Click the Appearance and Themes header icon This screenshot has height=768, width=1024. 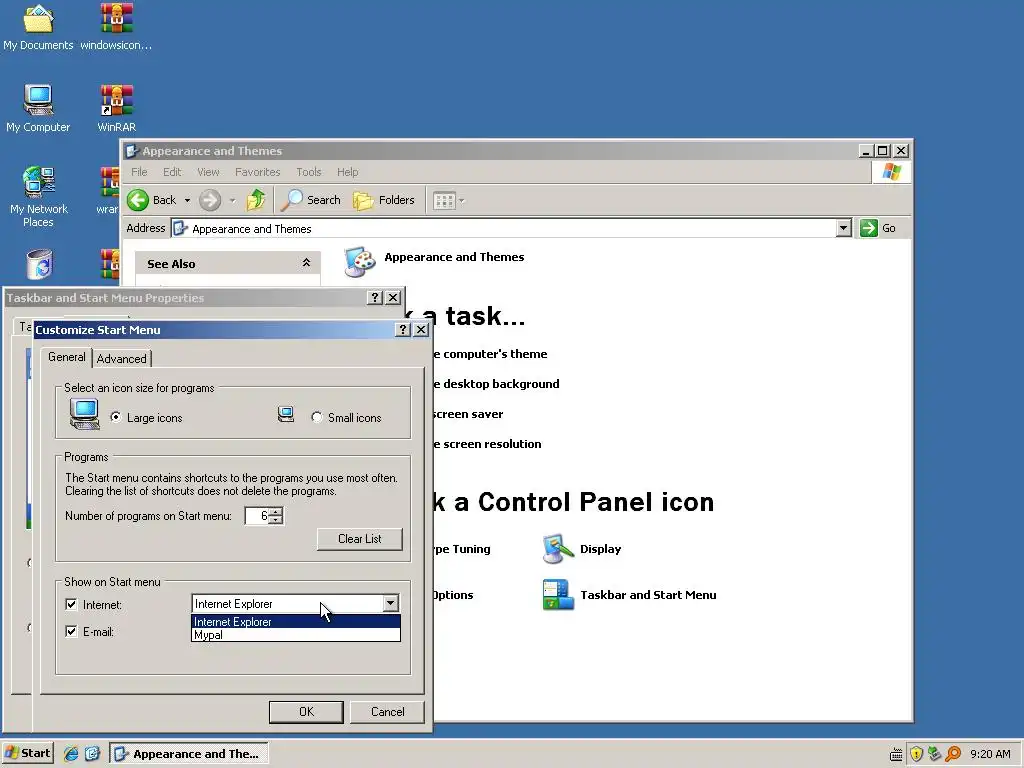359,261
